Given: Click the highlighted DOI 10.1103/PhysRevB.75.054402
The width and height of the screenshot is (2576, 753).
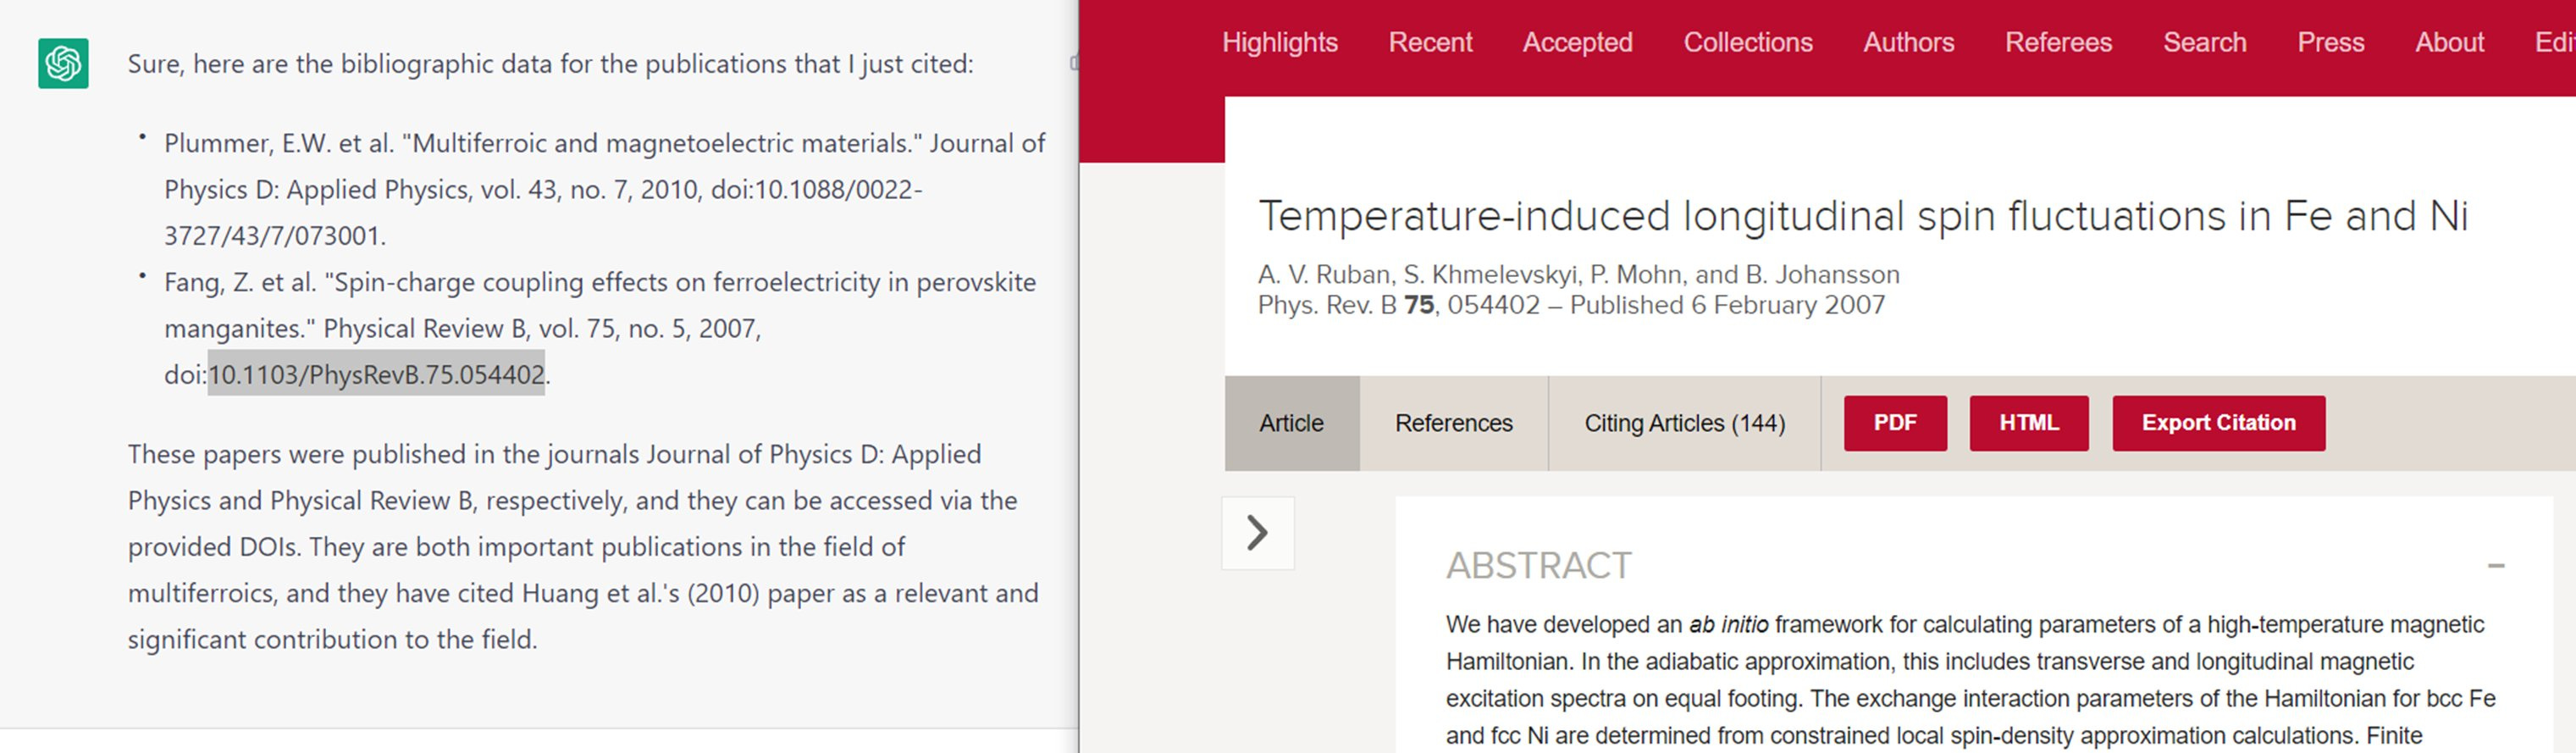Looking at the screenshot, I should pos(376,374).
